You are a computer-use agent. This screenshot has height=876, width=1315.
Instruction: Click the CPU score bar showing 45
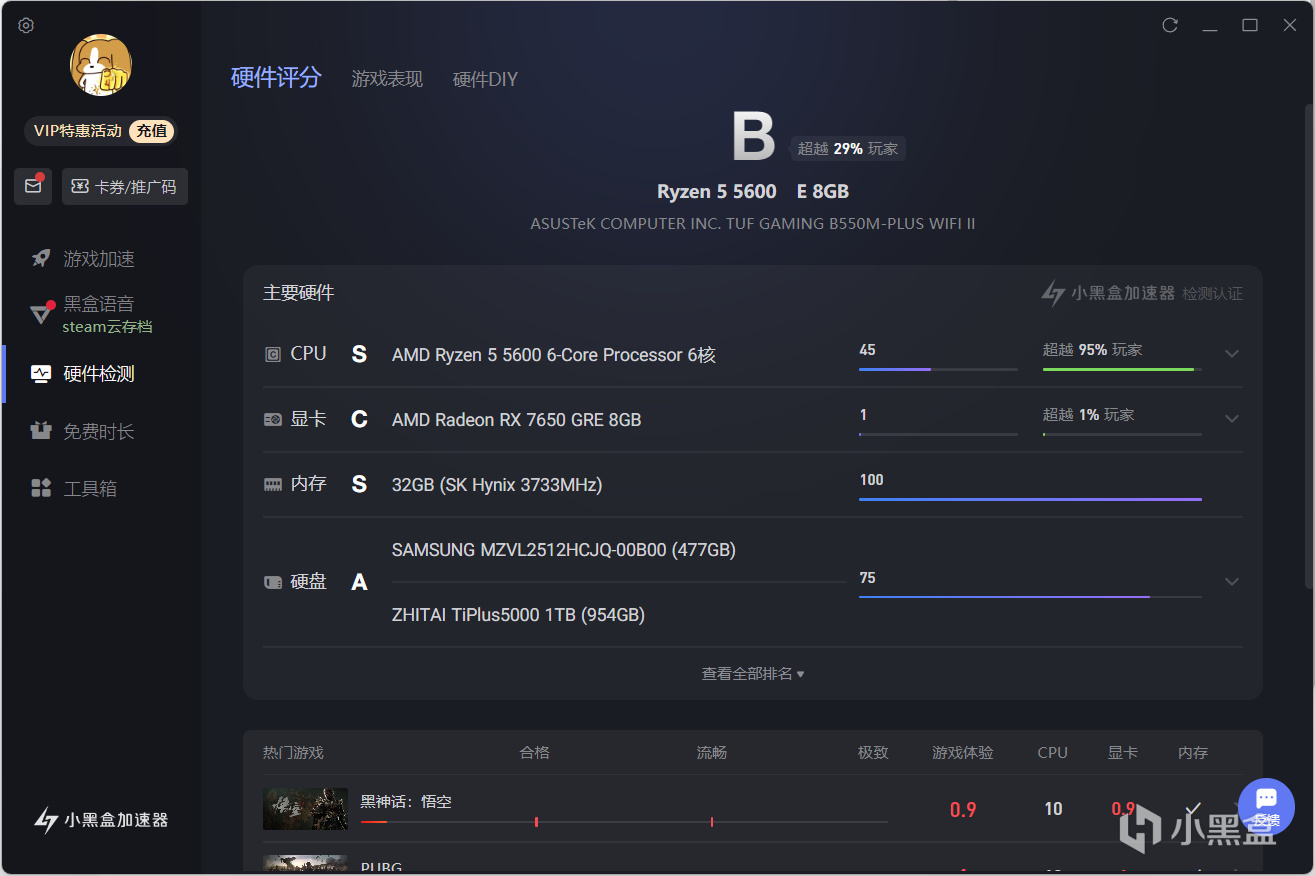(x=938, y=369)
